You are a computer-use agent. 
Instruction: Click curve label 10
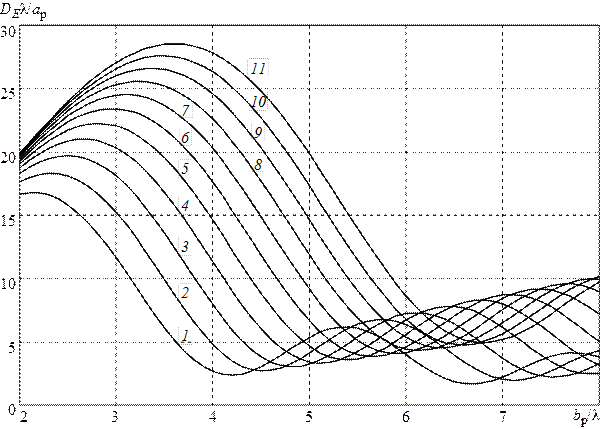pos(259,102)
